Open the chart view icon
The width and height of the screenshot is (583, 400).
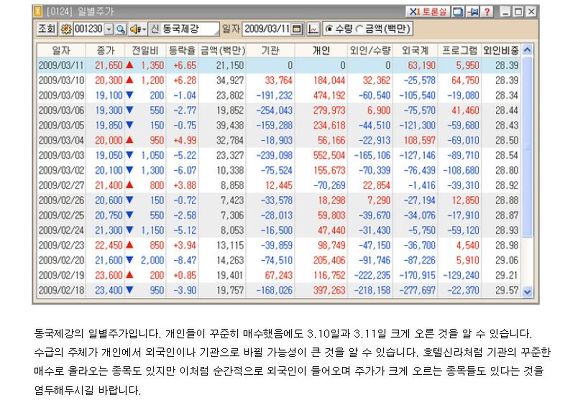point(313,29)
